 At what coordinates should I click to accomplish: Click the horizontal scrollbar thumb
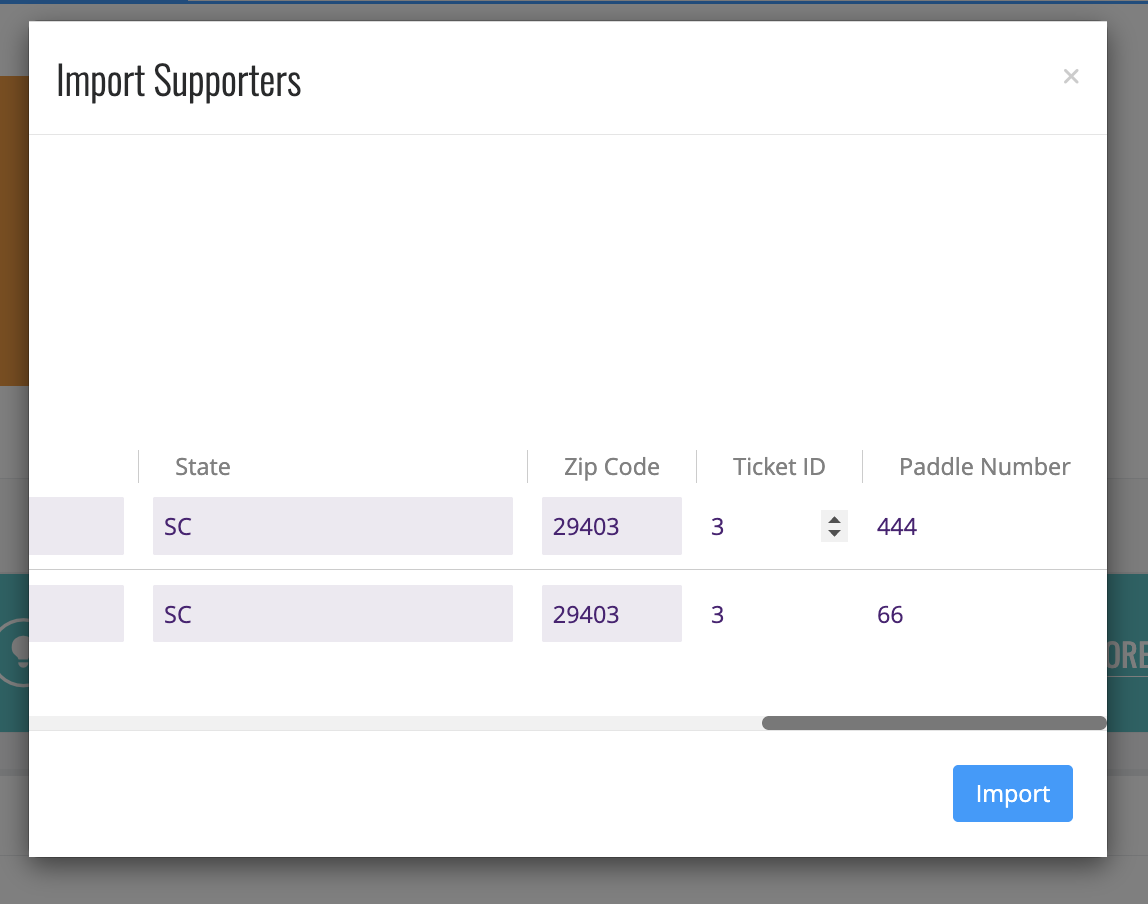[933, 723]
